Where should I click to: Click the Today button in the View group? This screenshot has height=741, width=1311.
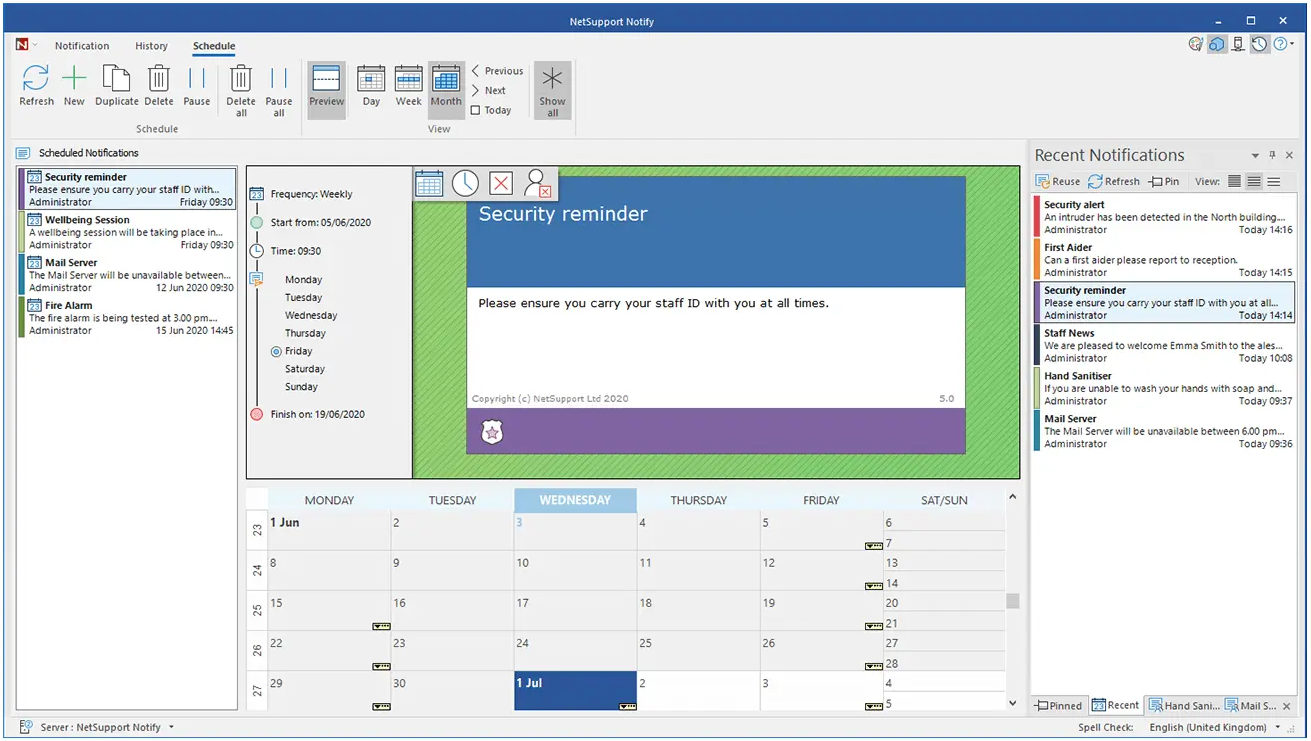492,110
